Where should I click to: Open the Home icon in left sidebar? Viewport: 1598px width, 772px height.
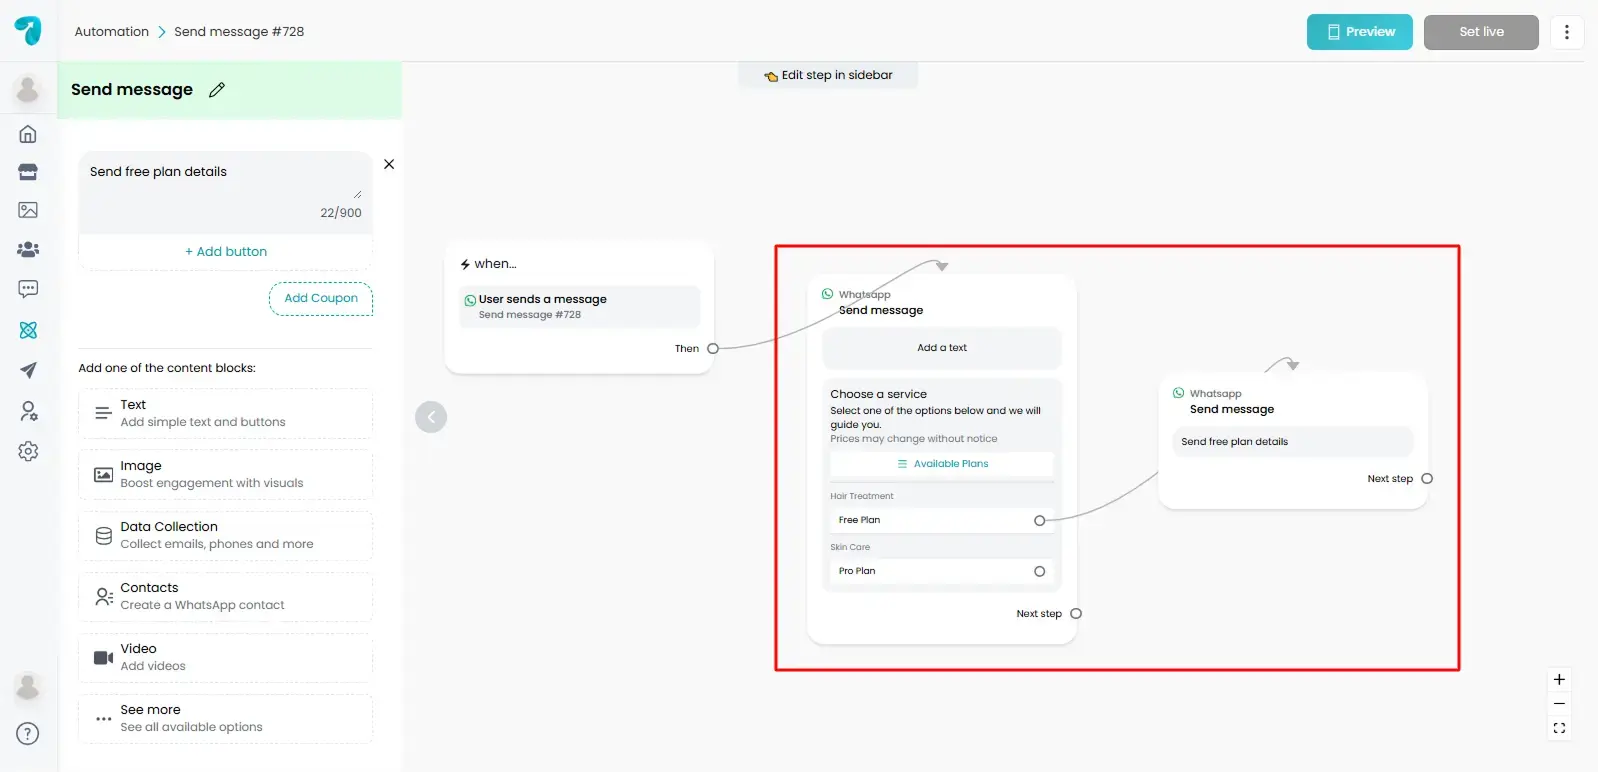tap(28, 134)
